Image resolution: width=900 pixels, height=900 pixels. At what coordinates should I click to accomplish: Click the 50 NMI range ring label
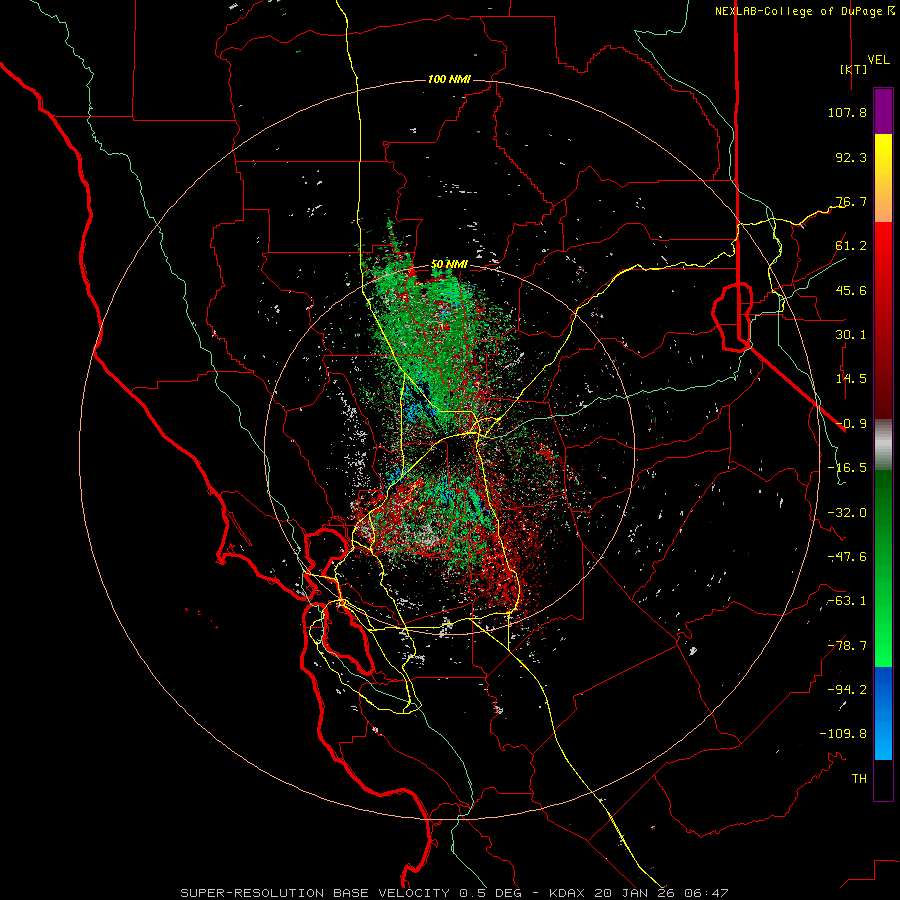click(449, 265)
